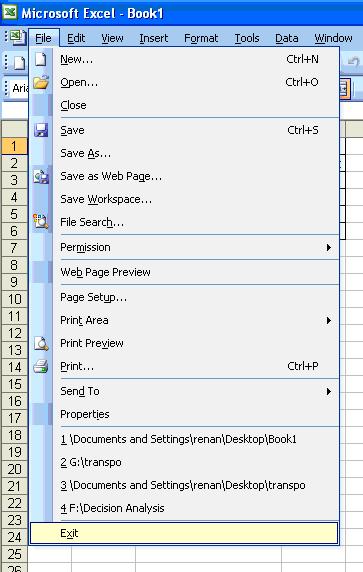Screen dimensions: 363x572
Task: Select File Search... menu entry
Action: click(185, 222)
